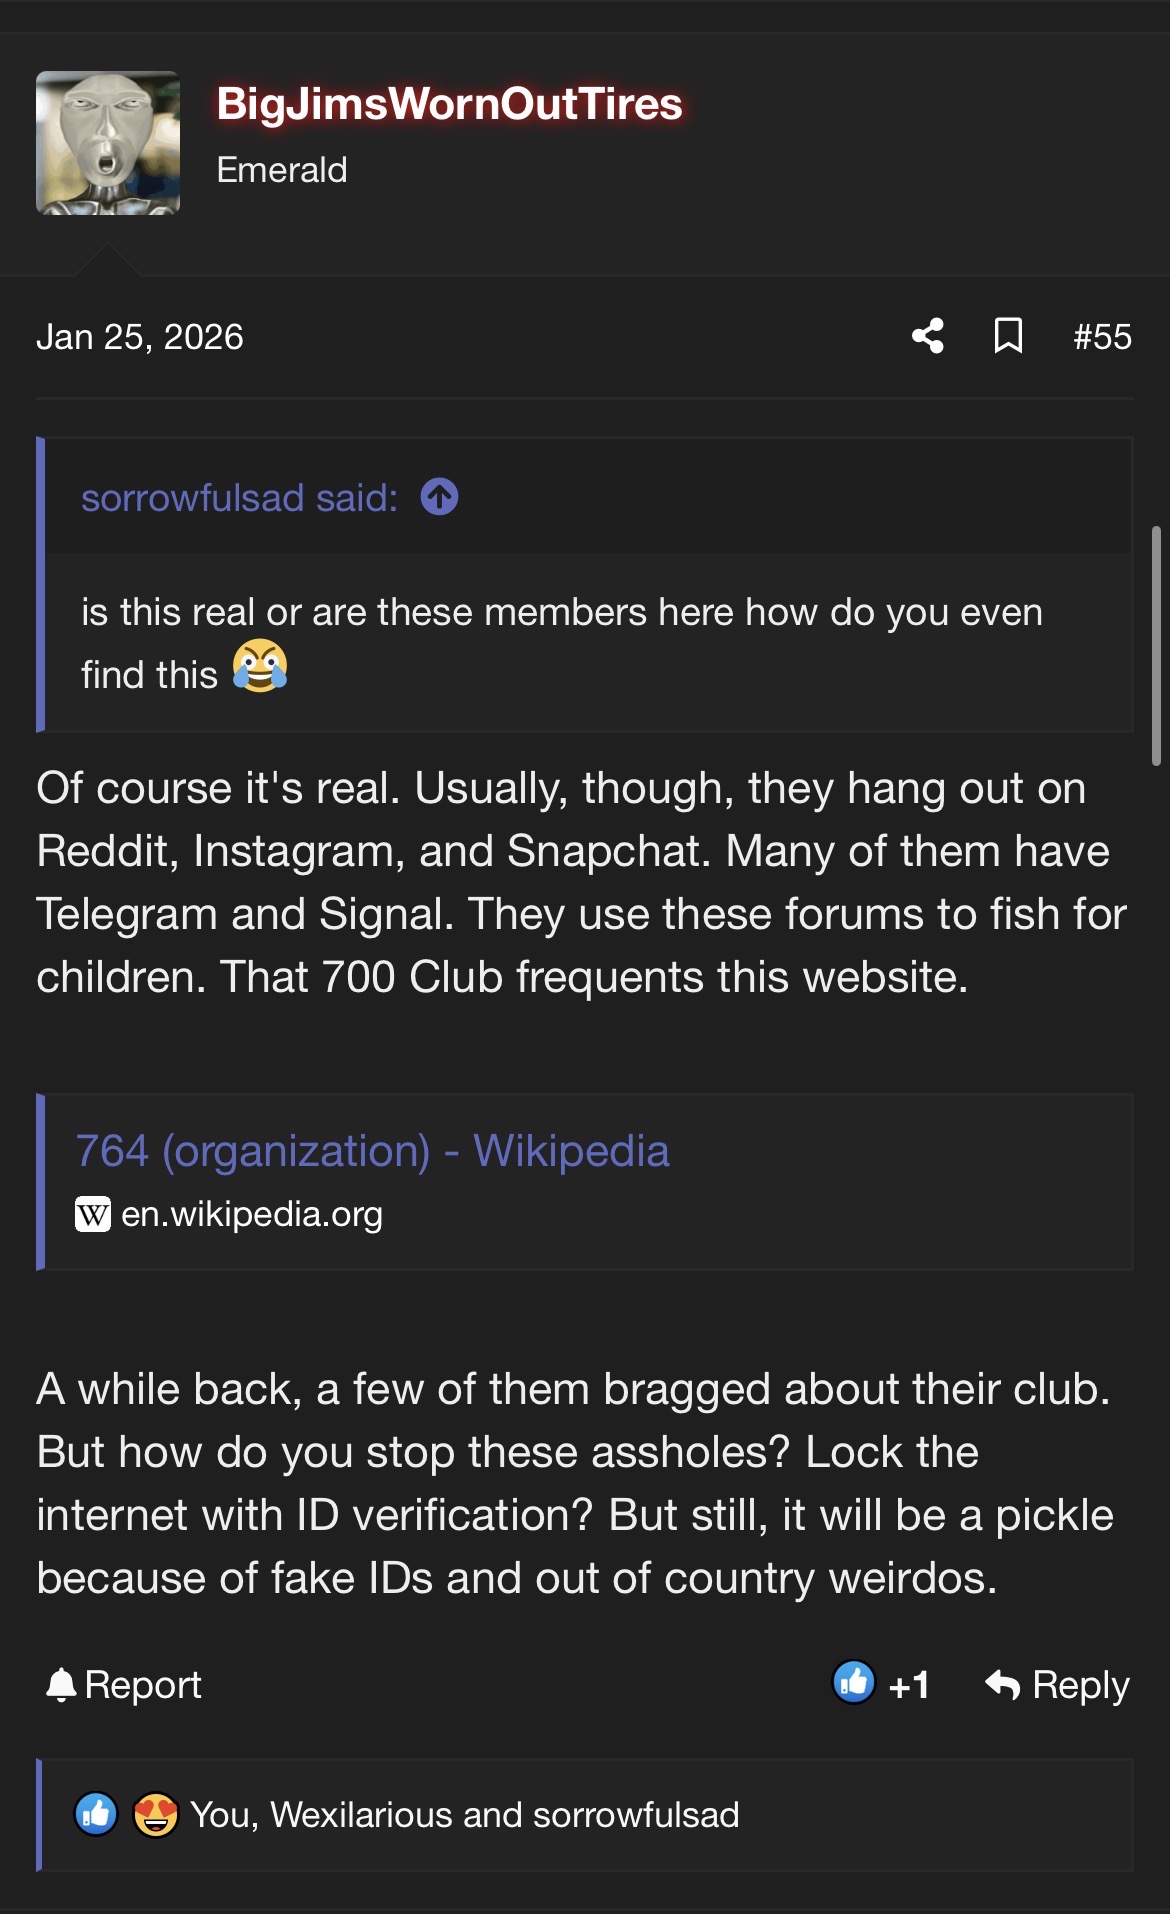The height and width of the screenshot is (1914, 1170).
Task: Open BigJimsWornOutTires avatar thumbnail
Action: tap(108, 143)
